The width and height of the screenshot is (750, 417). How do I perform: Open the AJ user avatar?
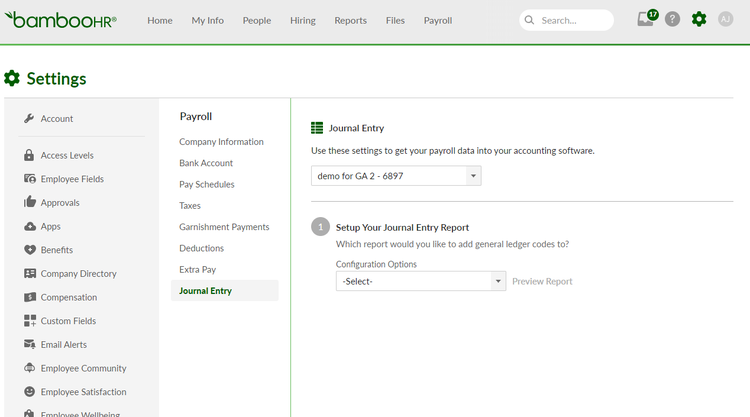pos(725,19)
